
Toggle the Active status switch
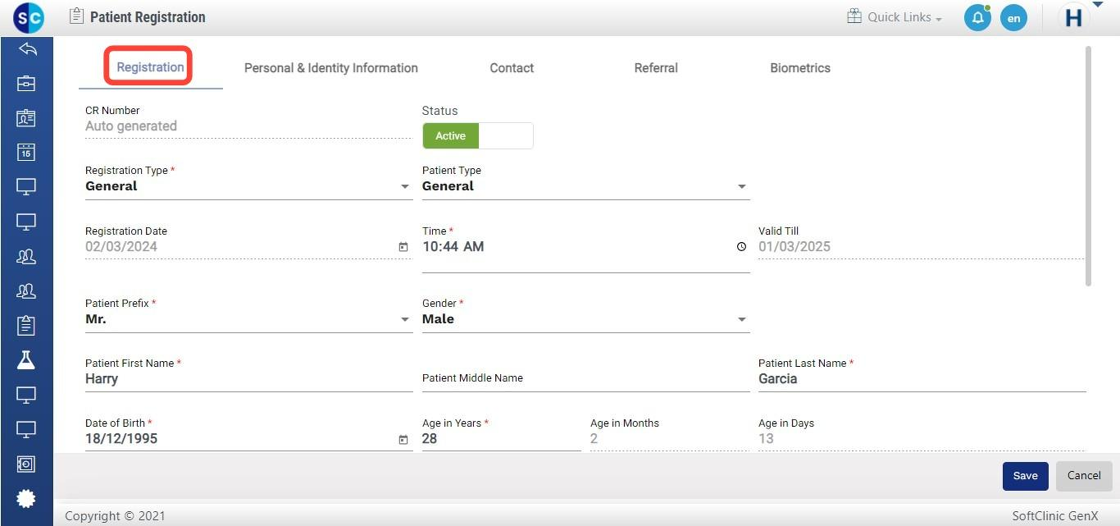tap(478, 136)
